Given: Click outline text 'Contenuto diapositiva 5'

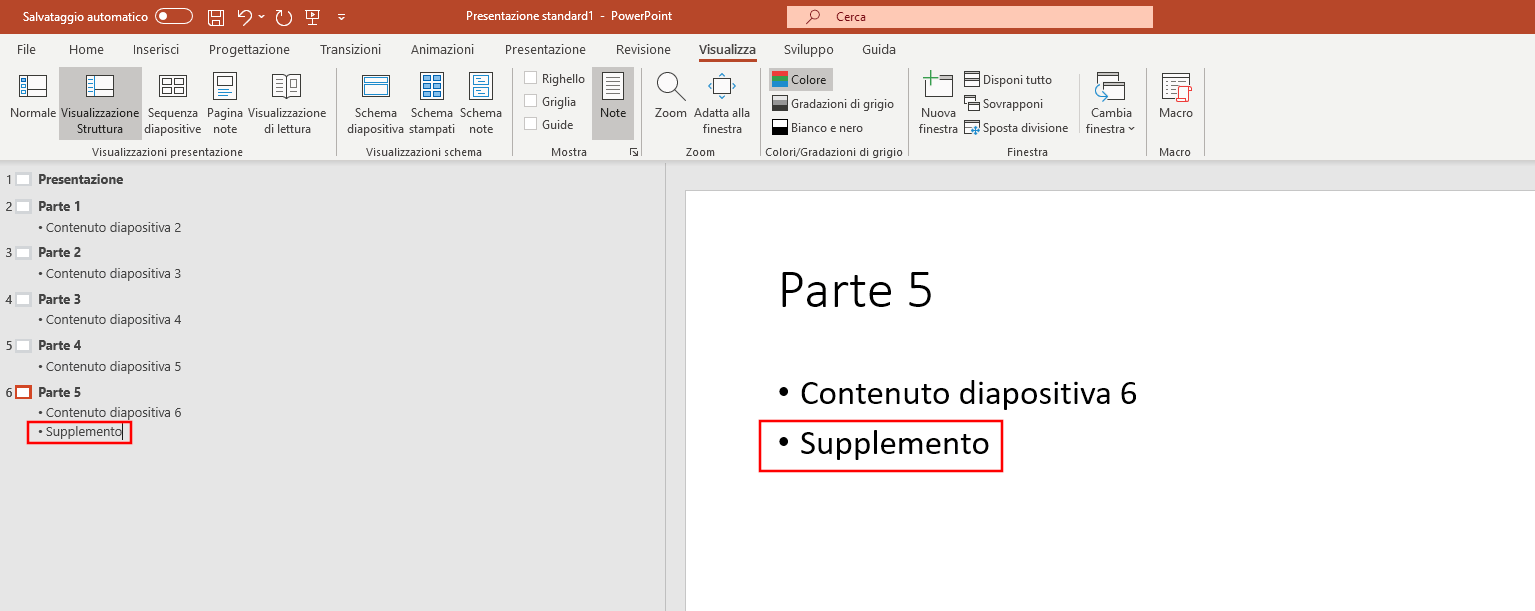Looking at the screenshot, I should click(113, 366).
